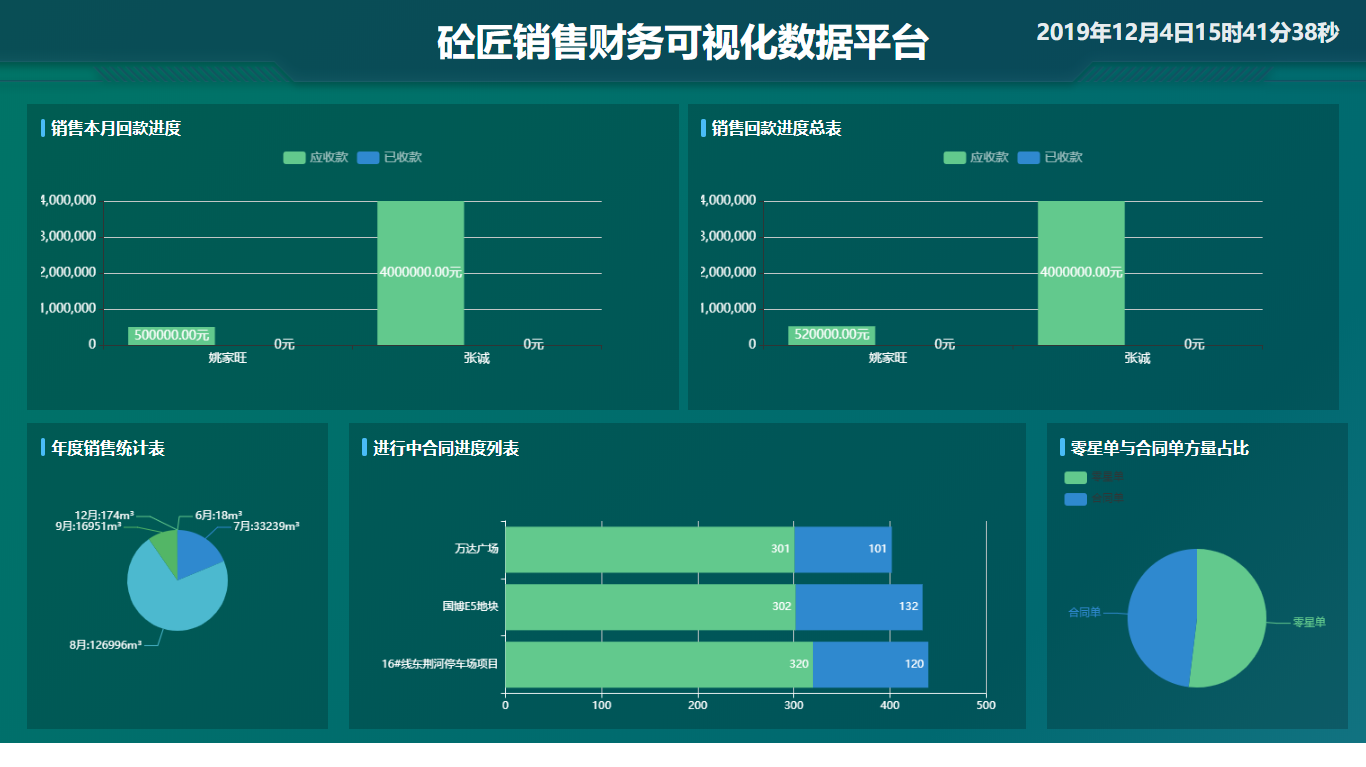
Task: Click the 进行中合同进度列表 panel title
Action: pyautogui.click(x=446, y=448)
